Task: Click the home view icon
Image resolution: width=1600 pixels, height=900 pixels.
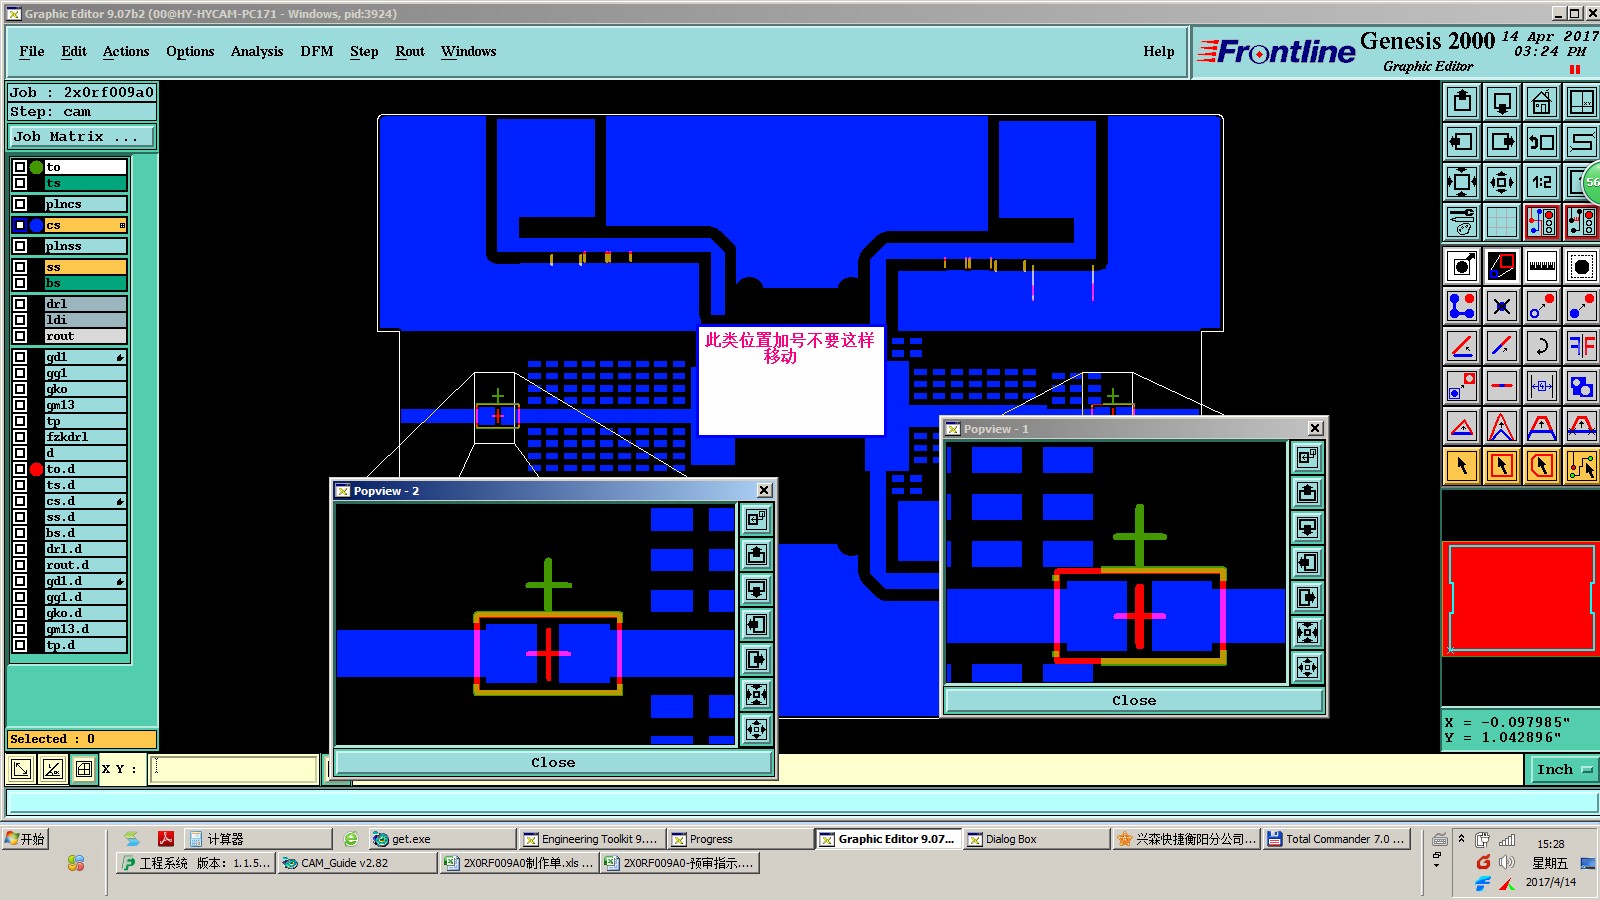Action: coord(1542,102)
